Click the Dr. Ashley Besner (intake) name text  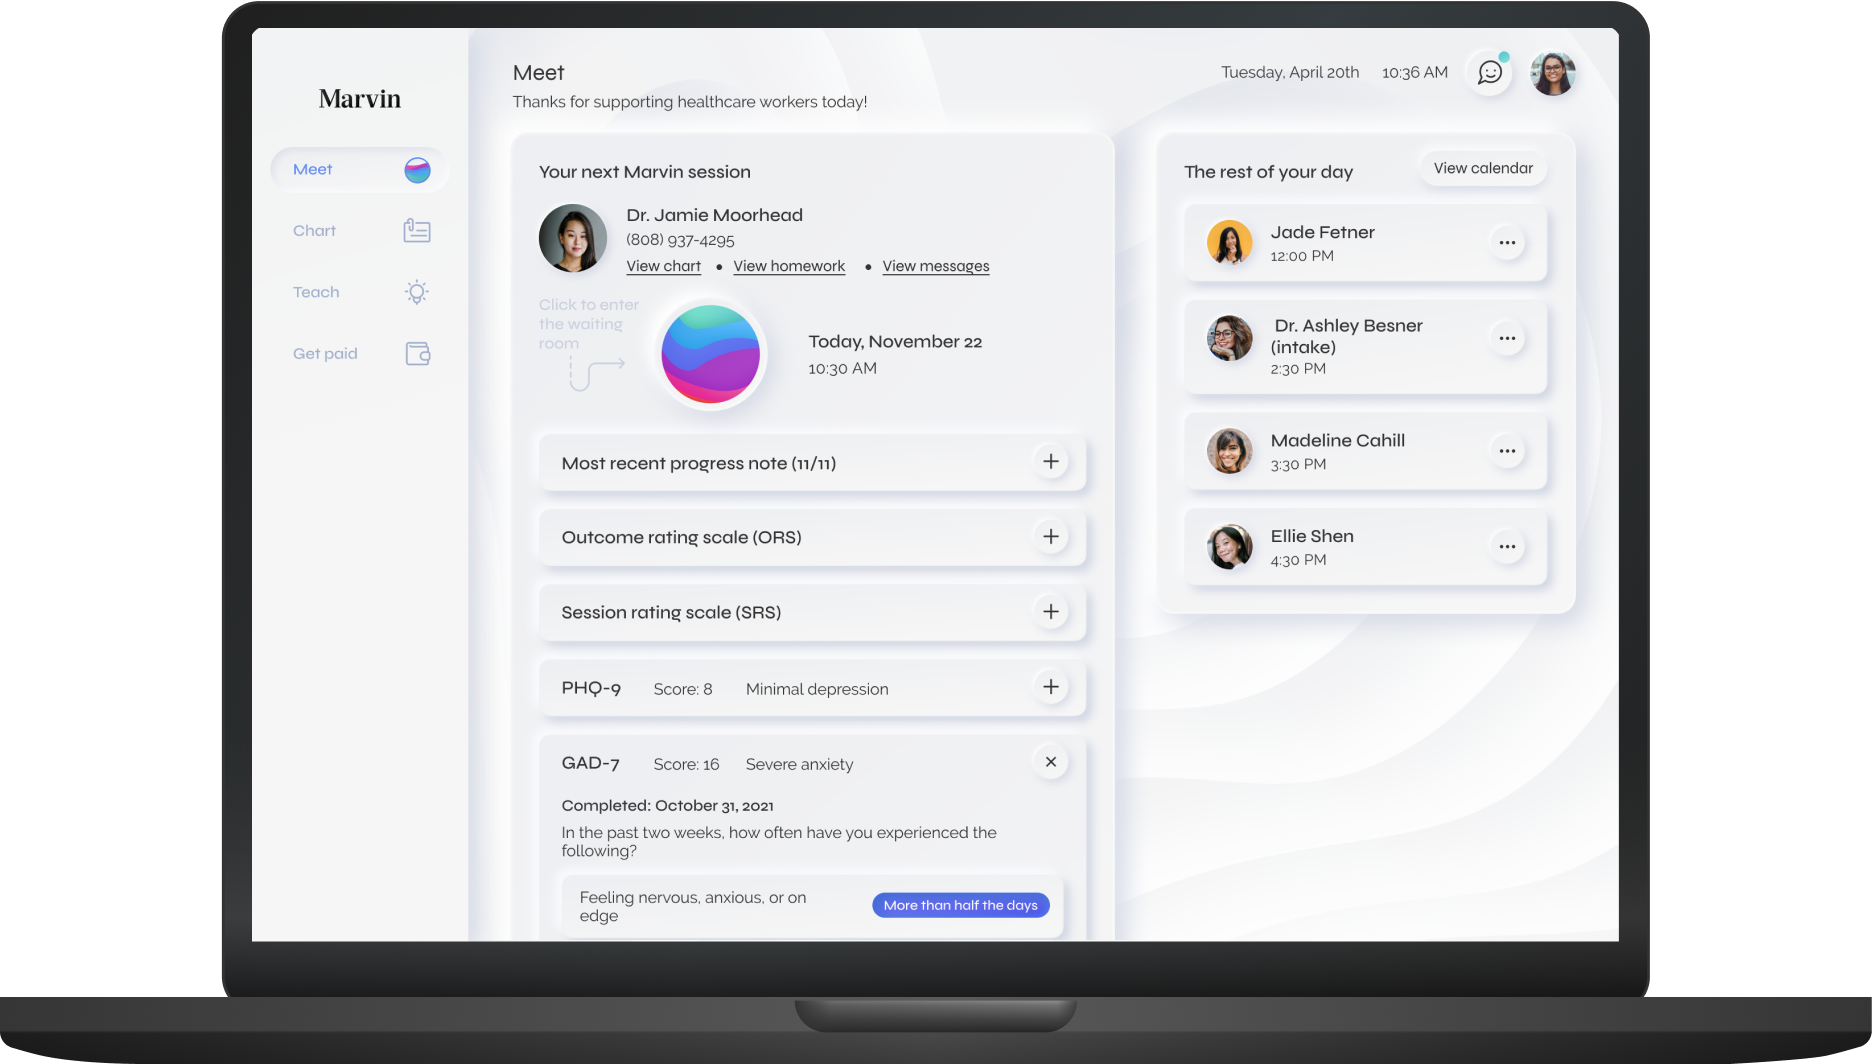coord(1346,336)
